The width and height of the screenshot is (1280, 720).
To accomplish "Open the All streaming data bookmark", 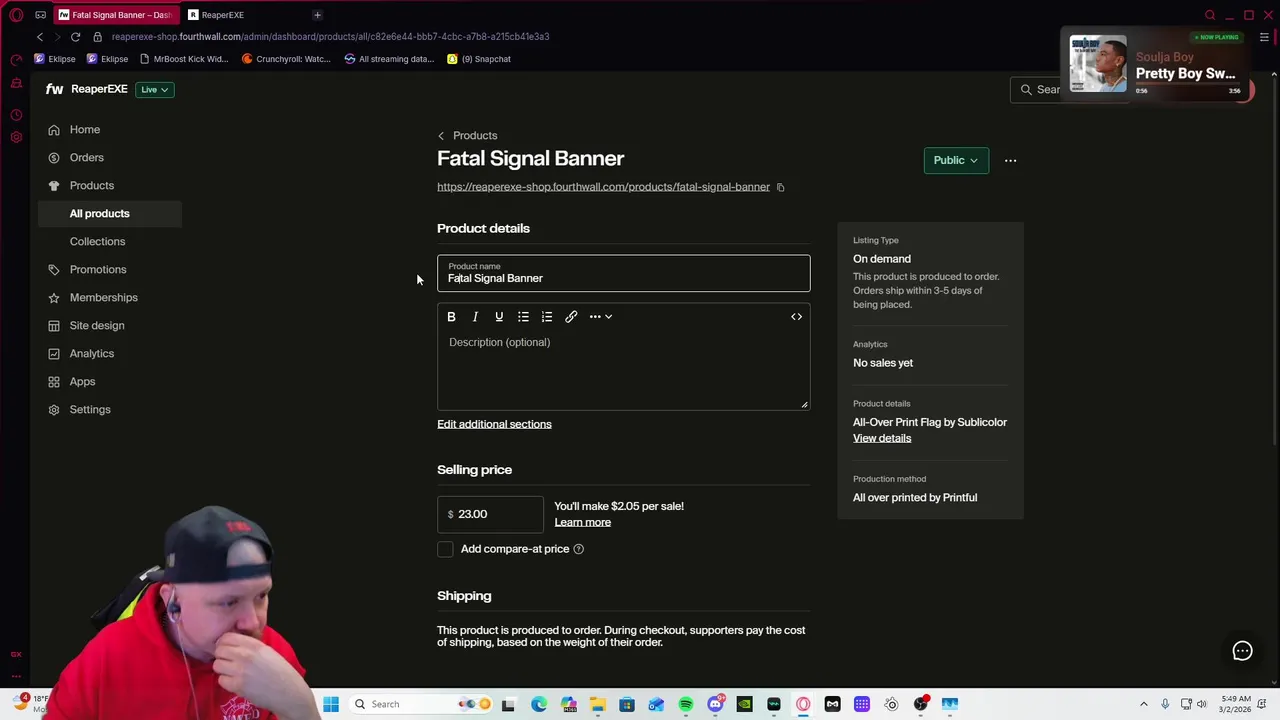I will pos(389,59).
